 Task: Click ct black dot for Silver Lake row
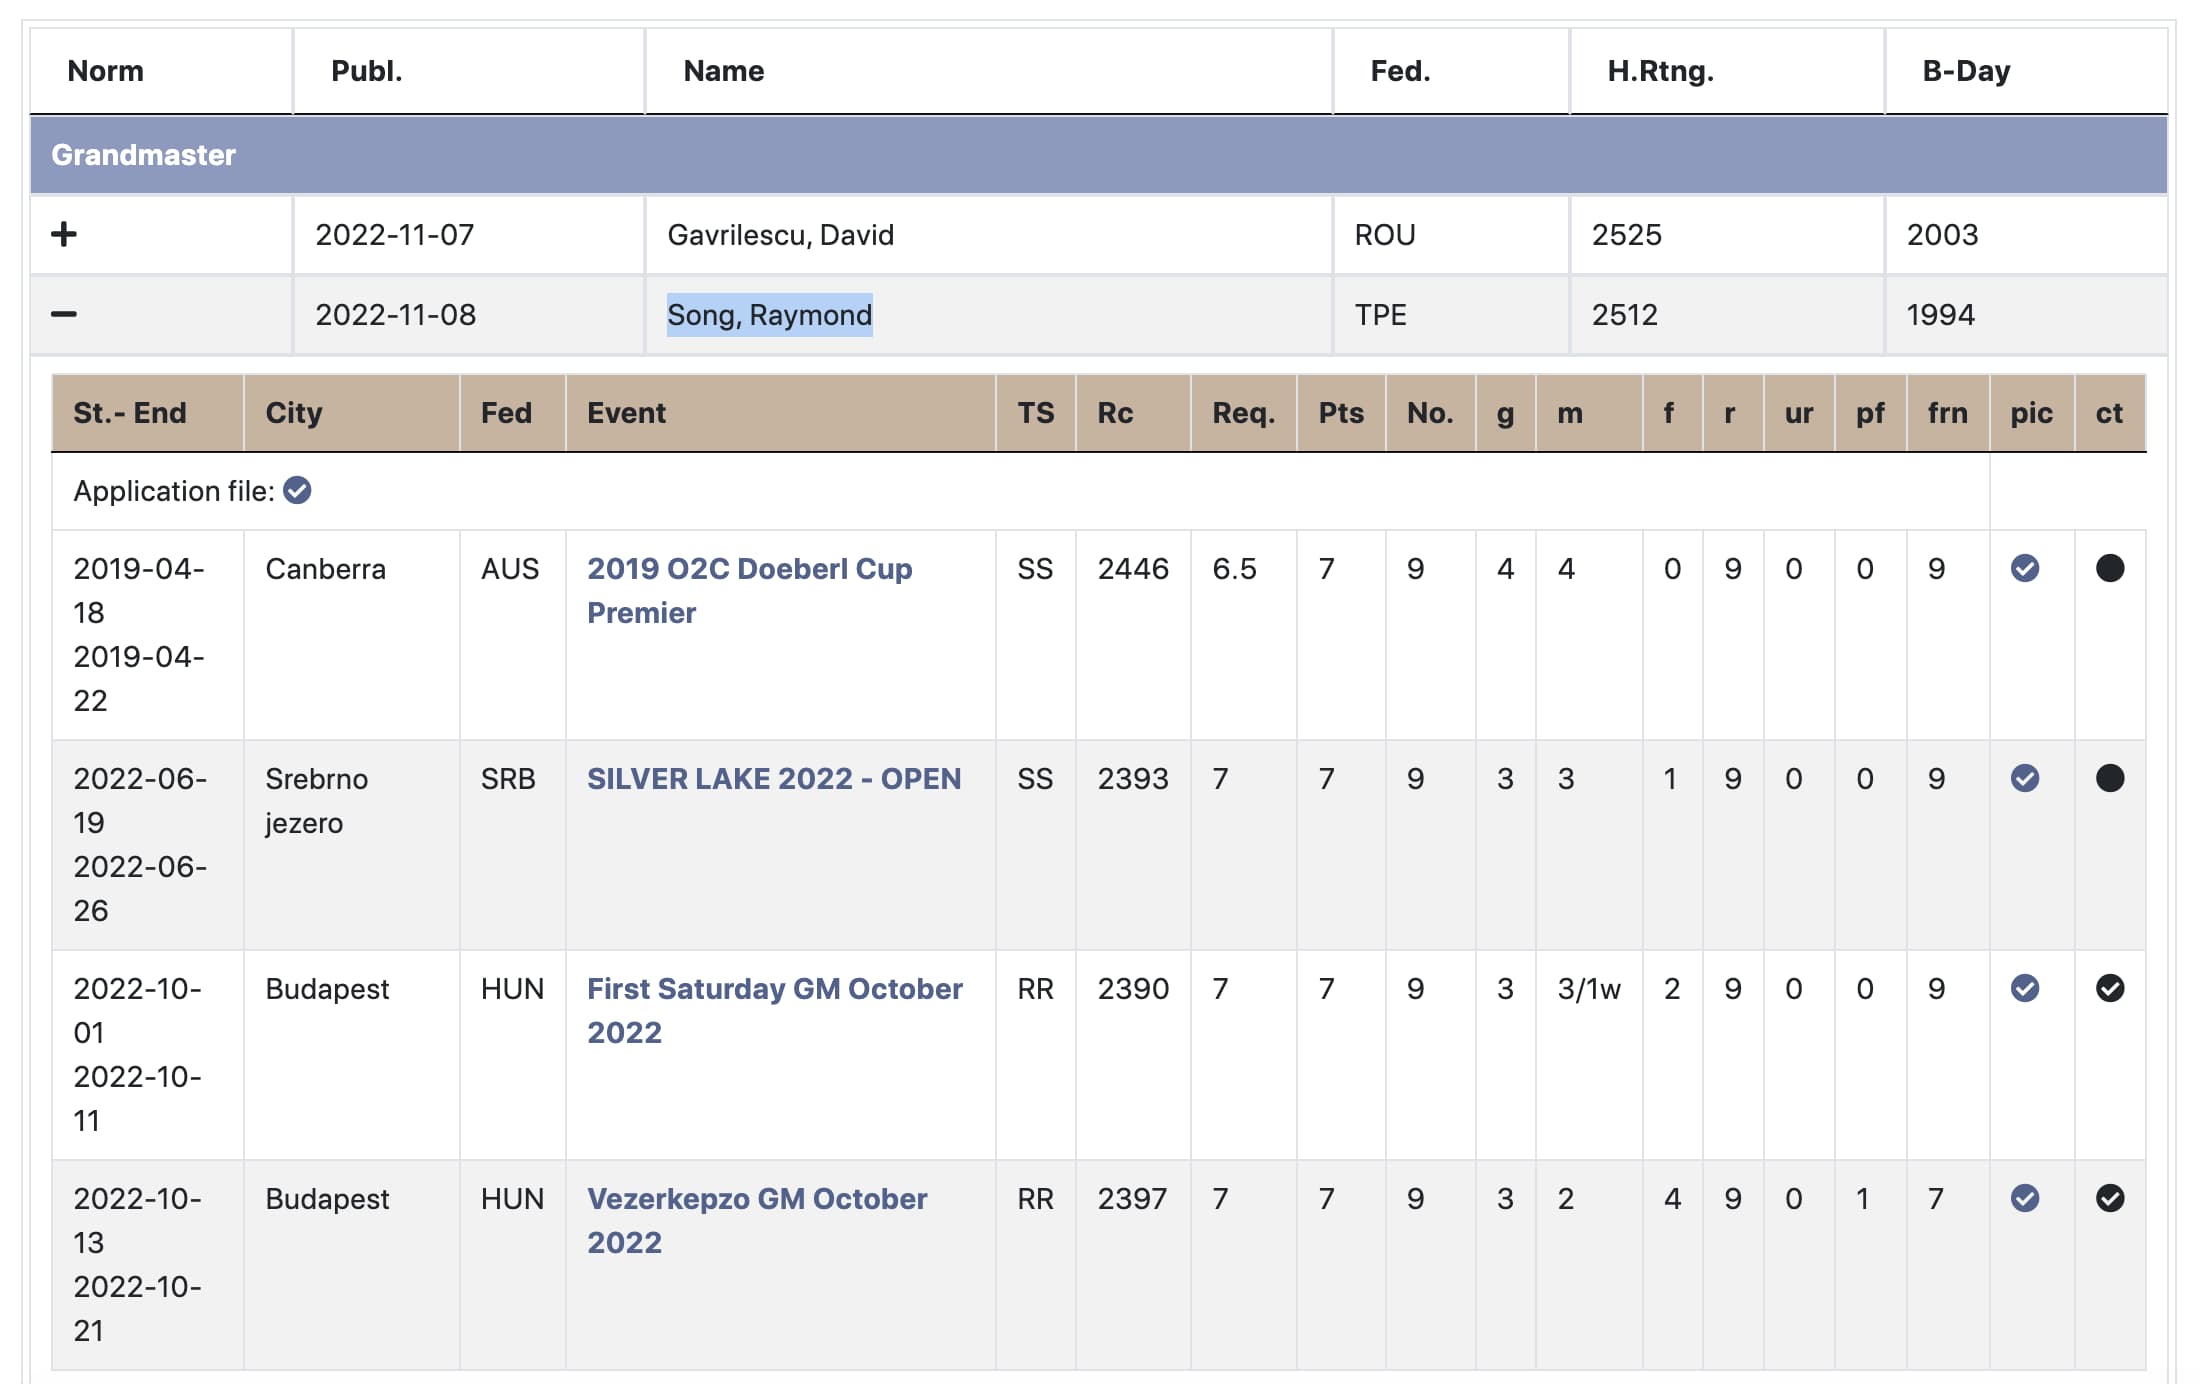point(2110,779)
